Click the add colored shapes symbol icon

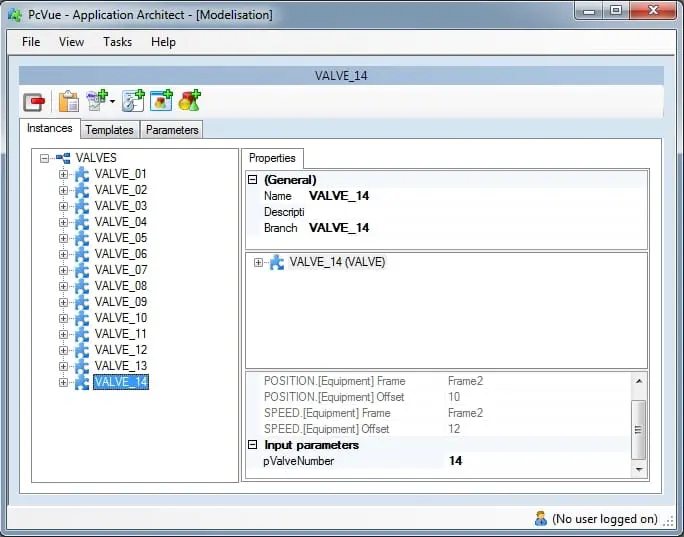pyautogui.click(x=190, y=101)
